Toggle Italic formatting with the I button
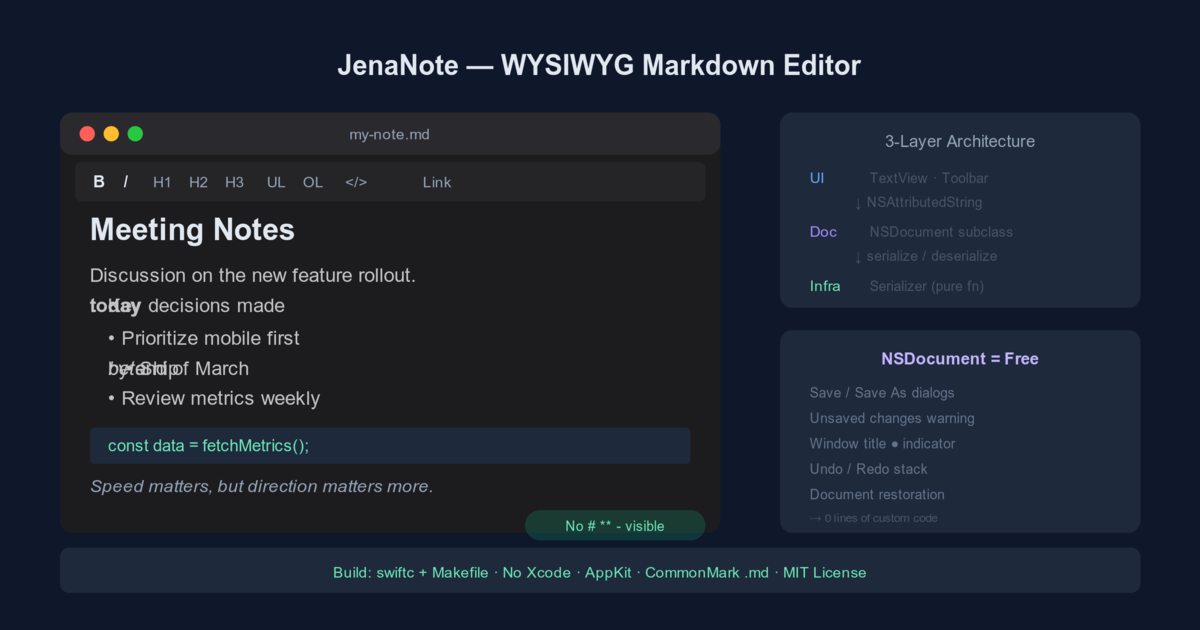This screenshot has height=630, width=1200. [x=126, y=182]
